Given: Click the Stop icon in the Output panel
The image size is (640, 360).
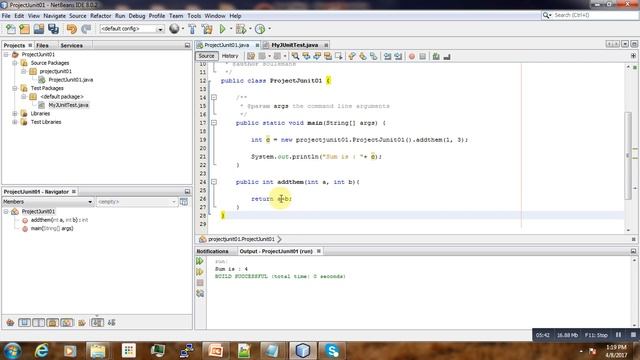Looking at the screenshot, I should (x=200, y=282).
